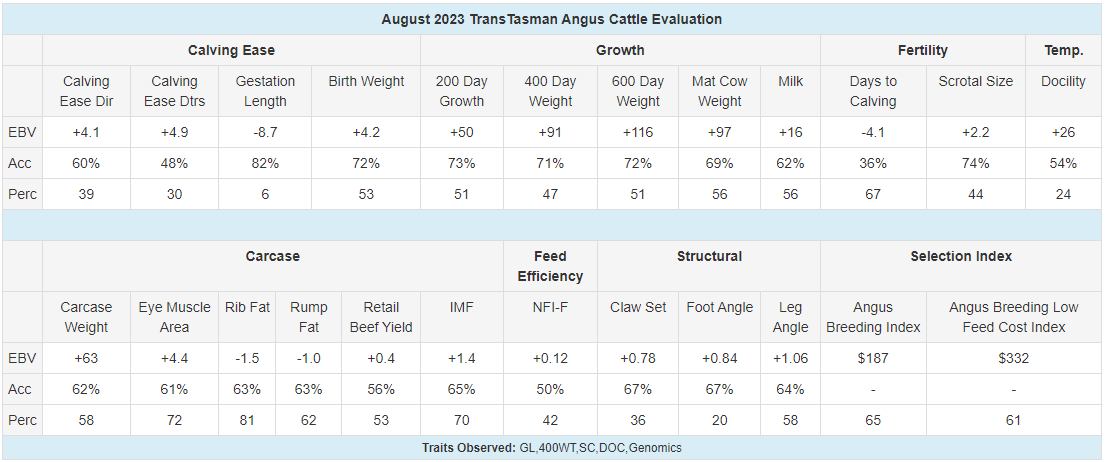Click the Retail Beef Yield header
The height and width of the screenshot is (462, 1105).
[x=381, y=317]
